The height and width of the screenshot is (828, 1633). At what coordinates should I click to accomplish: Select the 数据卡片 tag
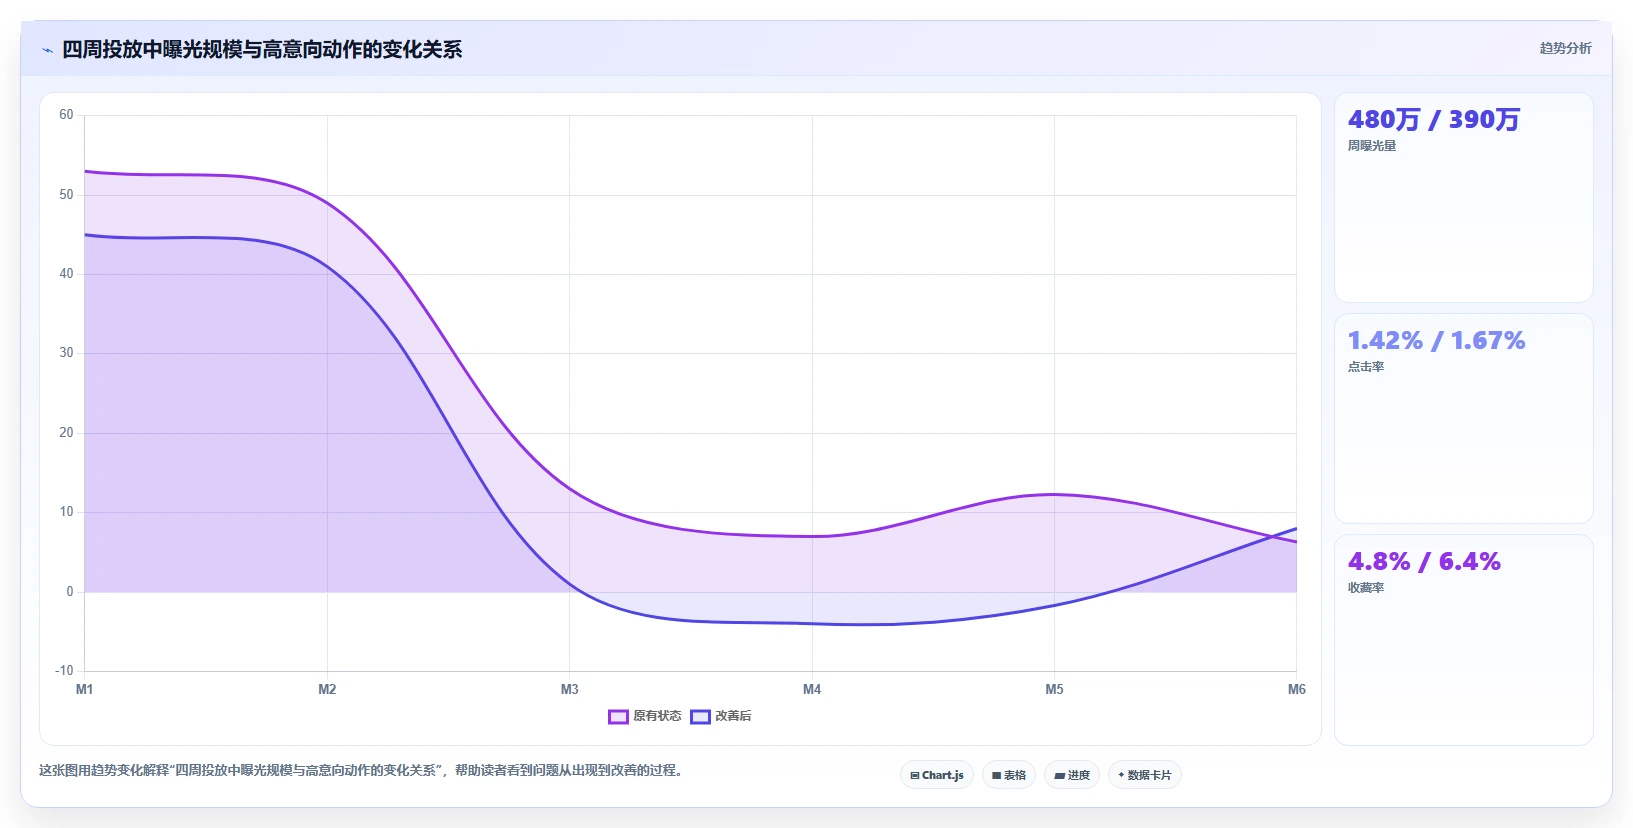(x=1145, y=775)
